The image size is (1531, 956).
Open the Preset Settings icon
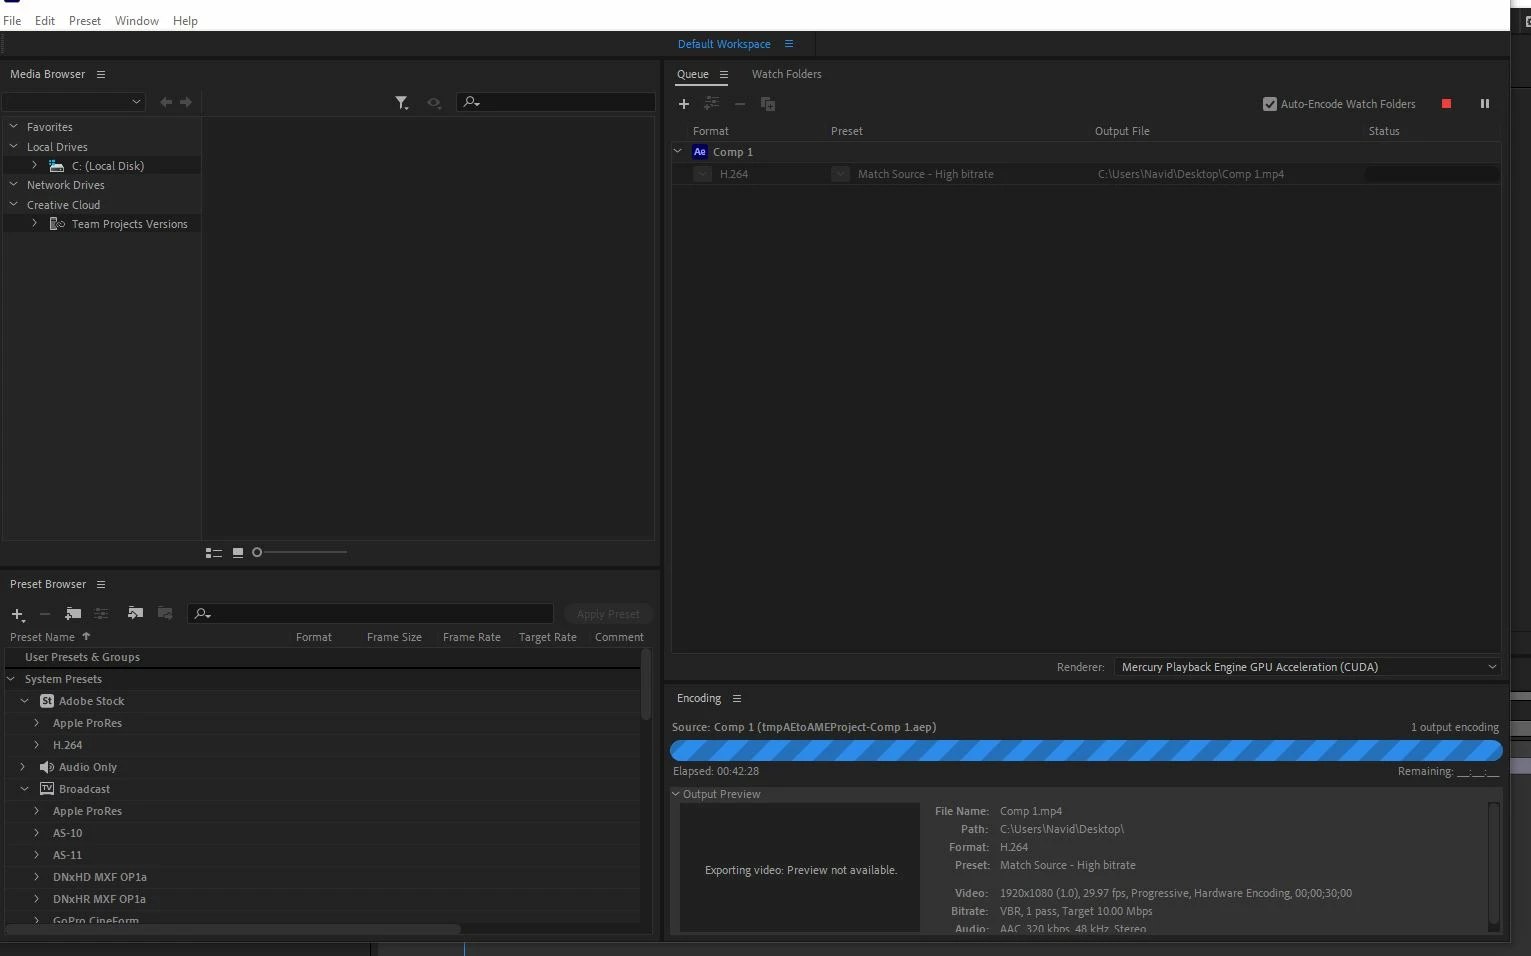point(101,614)
